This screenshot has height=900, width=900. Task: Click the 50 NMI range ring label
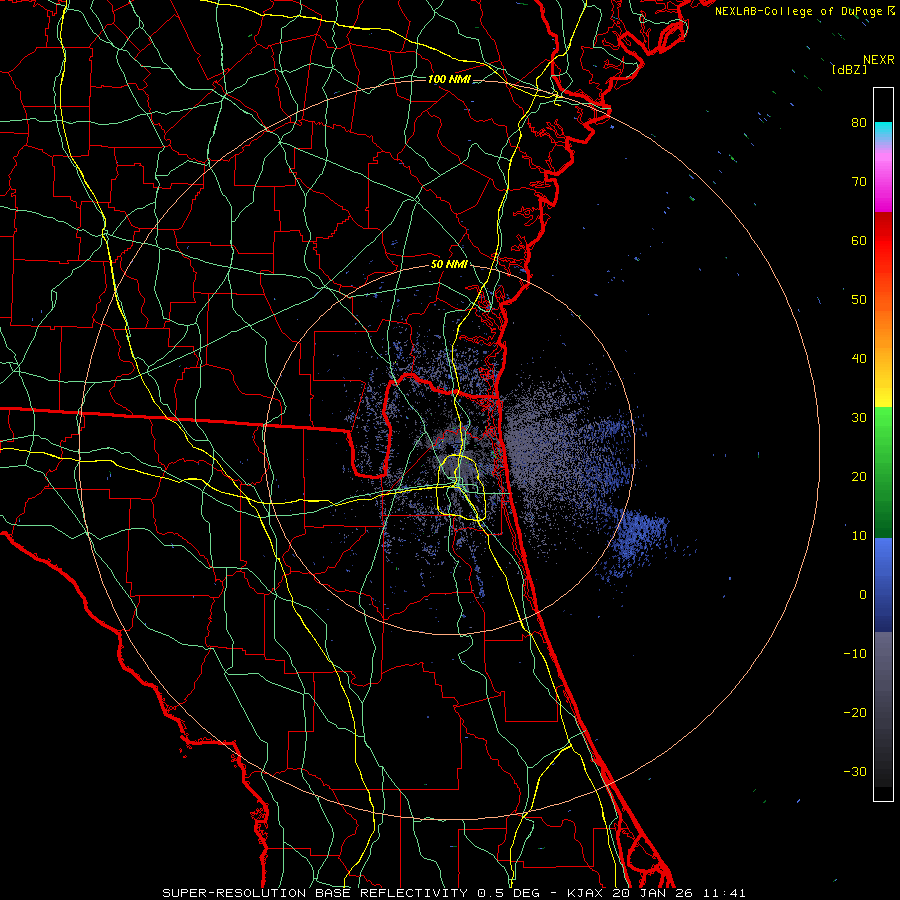[449, 265]
